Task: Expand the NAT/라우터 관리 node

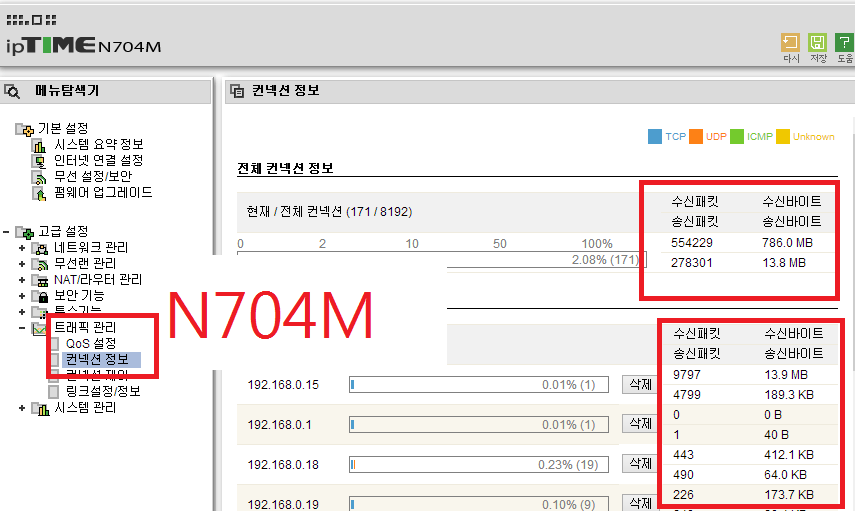Action: point(22,280)
